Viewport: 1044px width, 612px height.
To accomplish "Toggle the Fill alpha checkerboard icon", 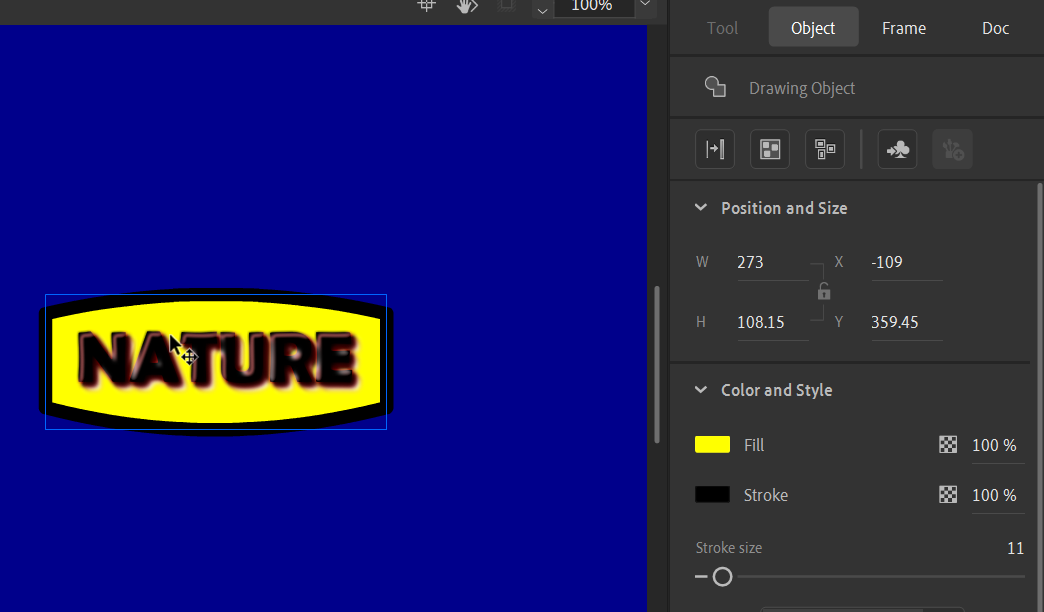I will pyautogui.click(x=947, y=444).
